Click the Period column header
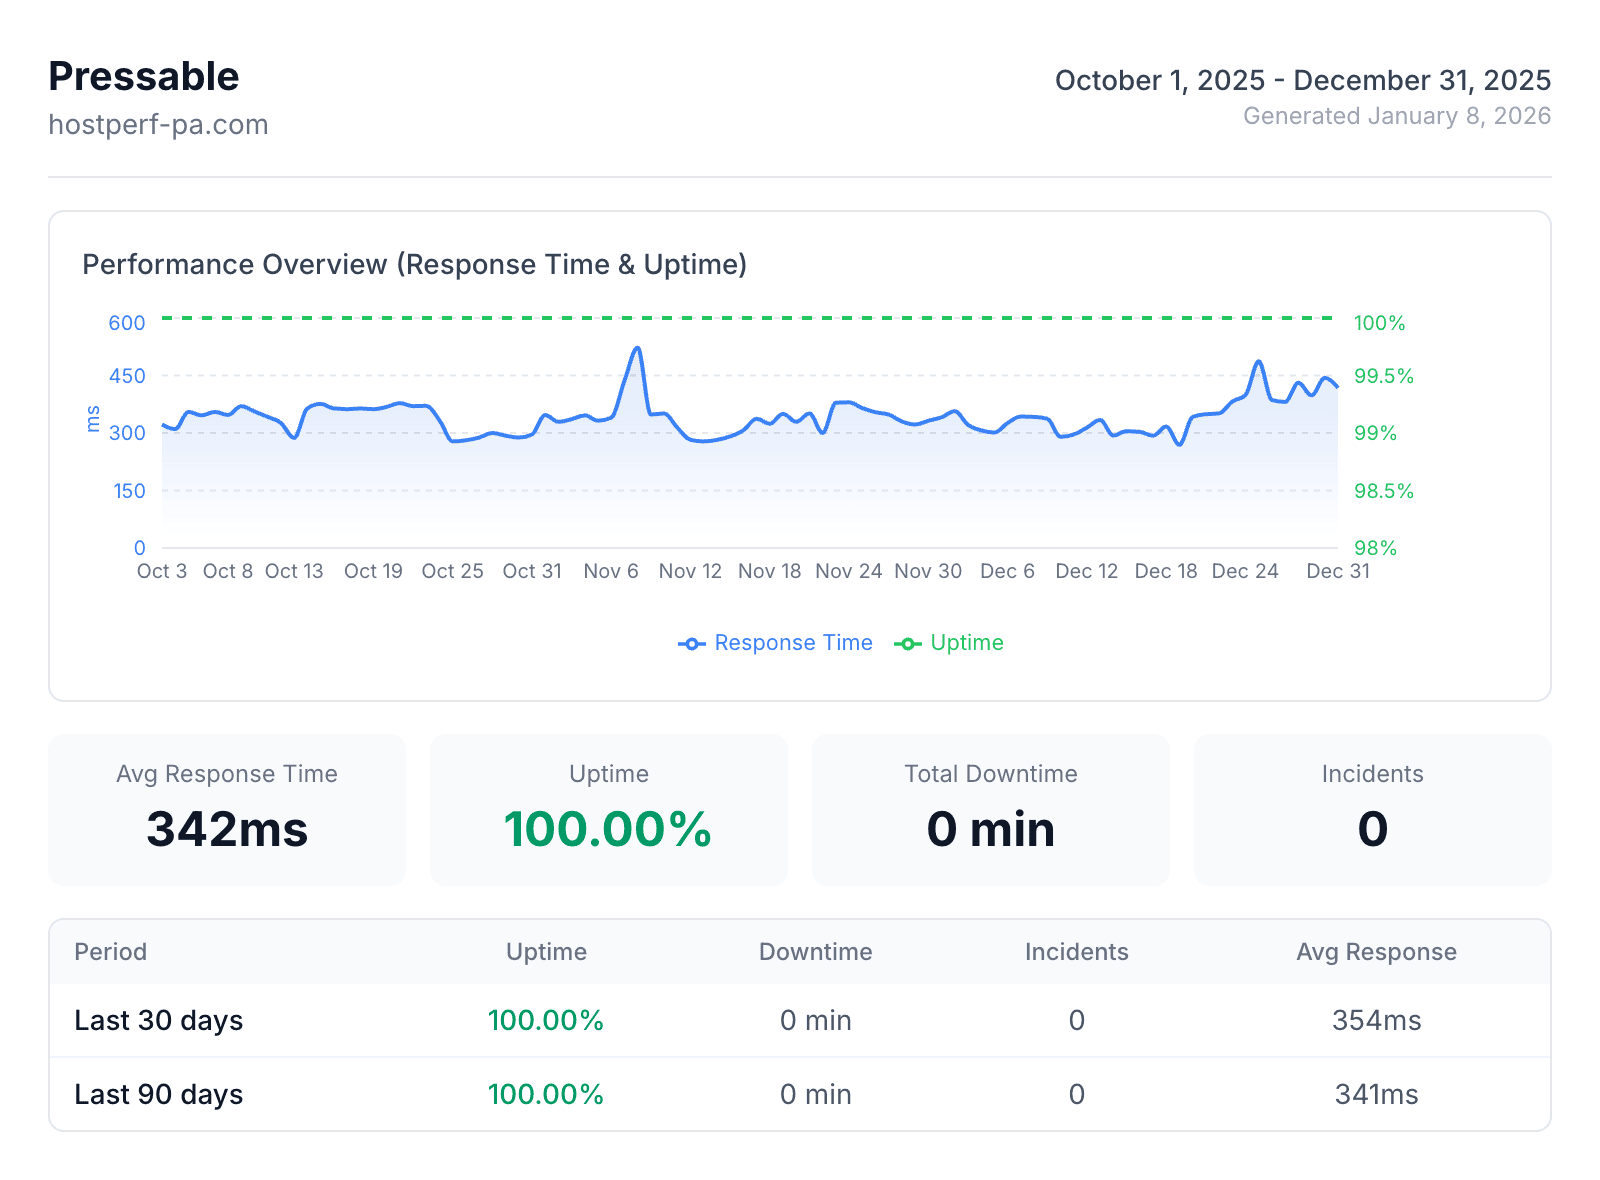This screenshot has height=1180, width=1600. coord(110,952)
